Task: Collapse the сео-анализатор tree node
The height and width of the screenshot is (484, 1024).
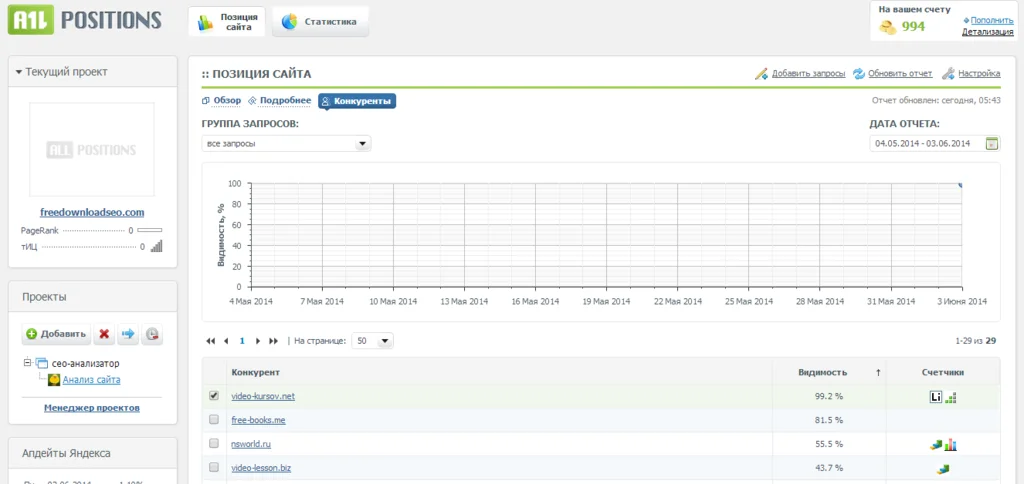Action: 27,363
